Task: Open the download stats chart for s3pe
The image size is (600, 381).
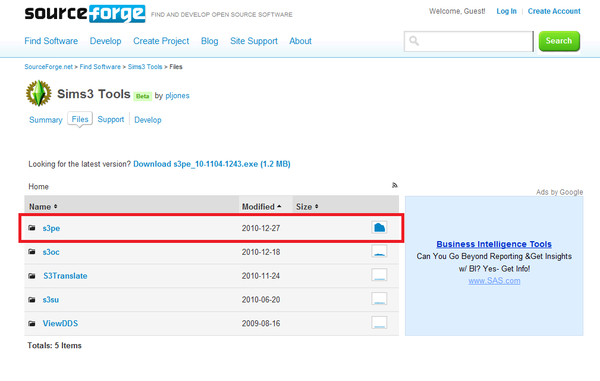Action: click(x=379, y=228)
